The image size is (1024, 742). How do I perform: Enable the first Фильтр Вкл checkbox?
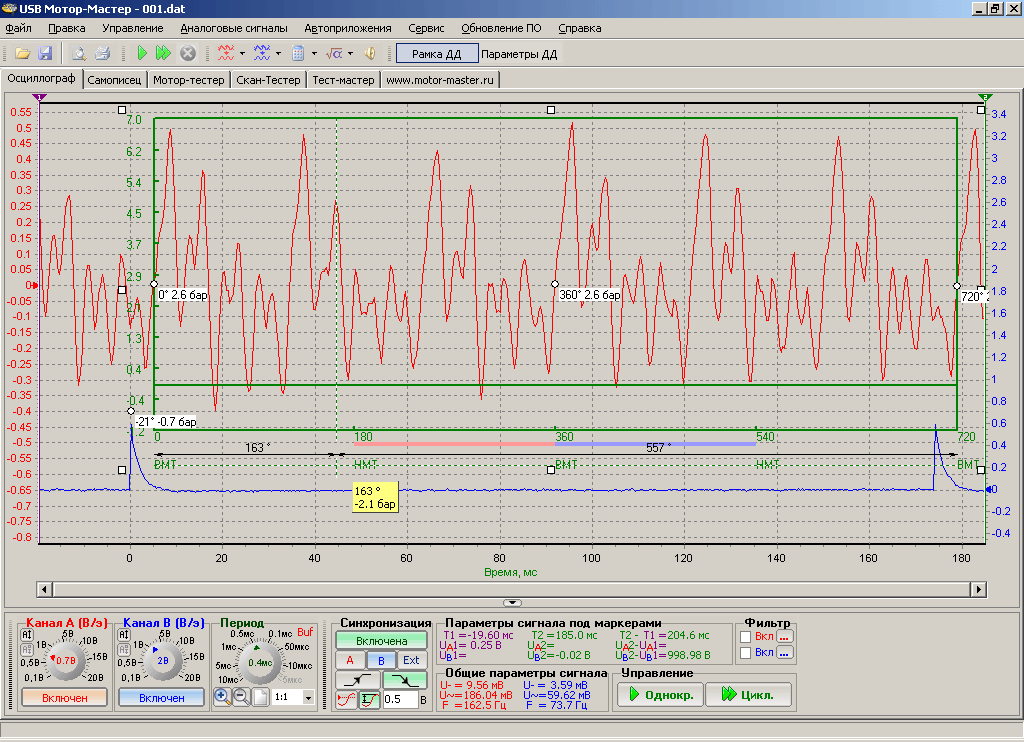pos(745,636)
